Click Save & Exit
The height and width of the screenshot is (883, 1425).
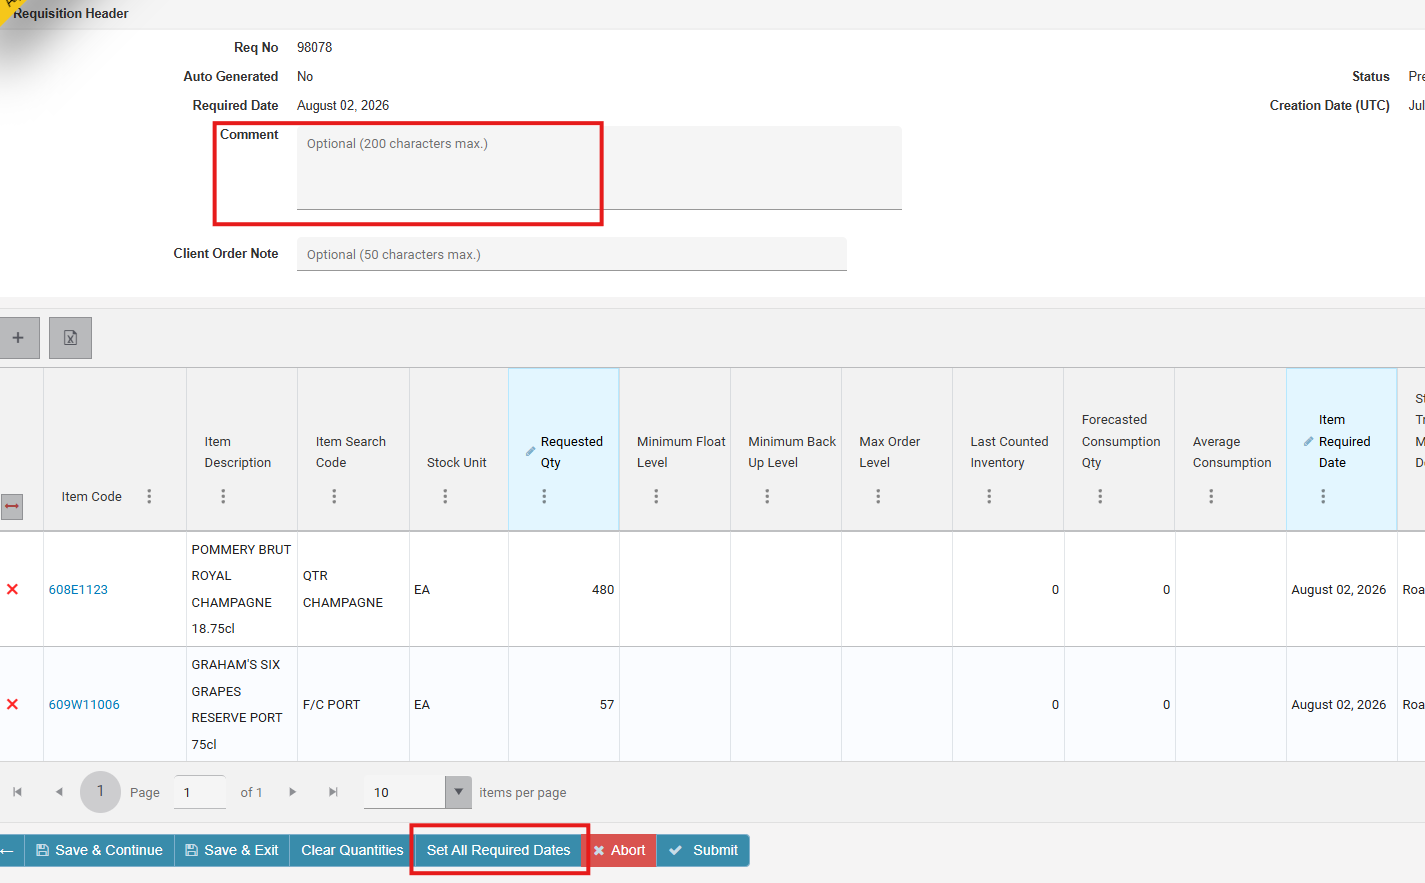coord(232,851)
